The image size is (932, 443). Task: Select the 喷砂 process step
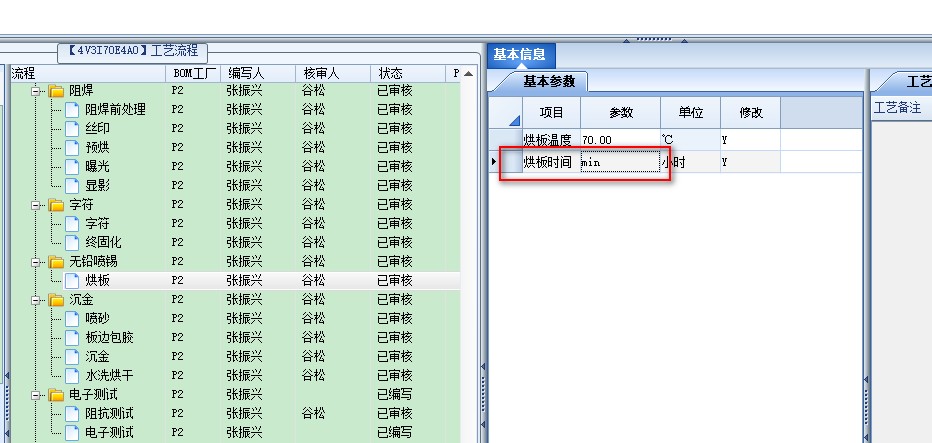click(x=97, y=319)
